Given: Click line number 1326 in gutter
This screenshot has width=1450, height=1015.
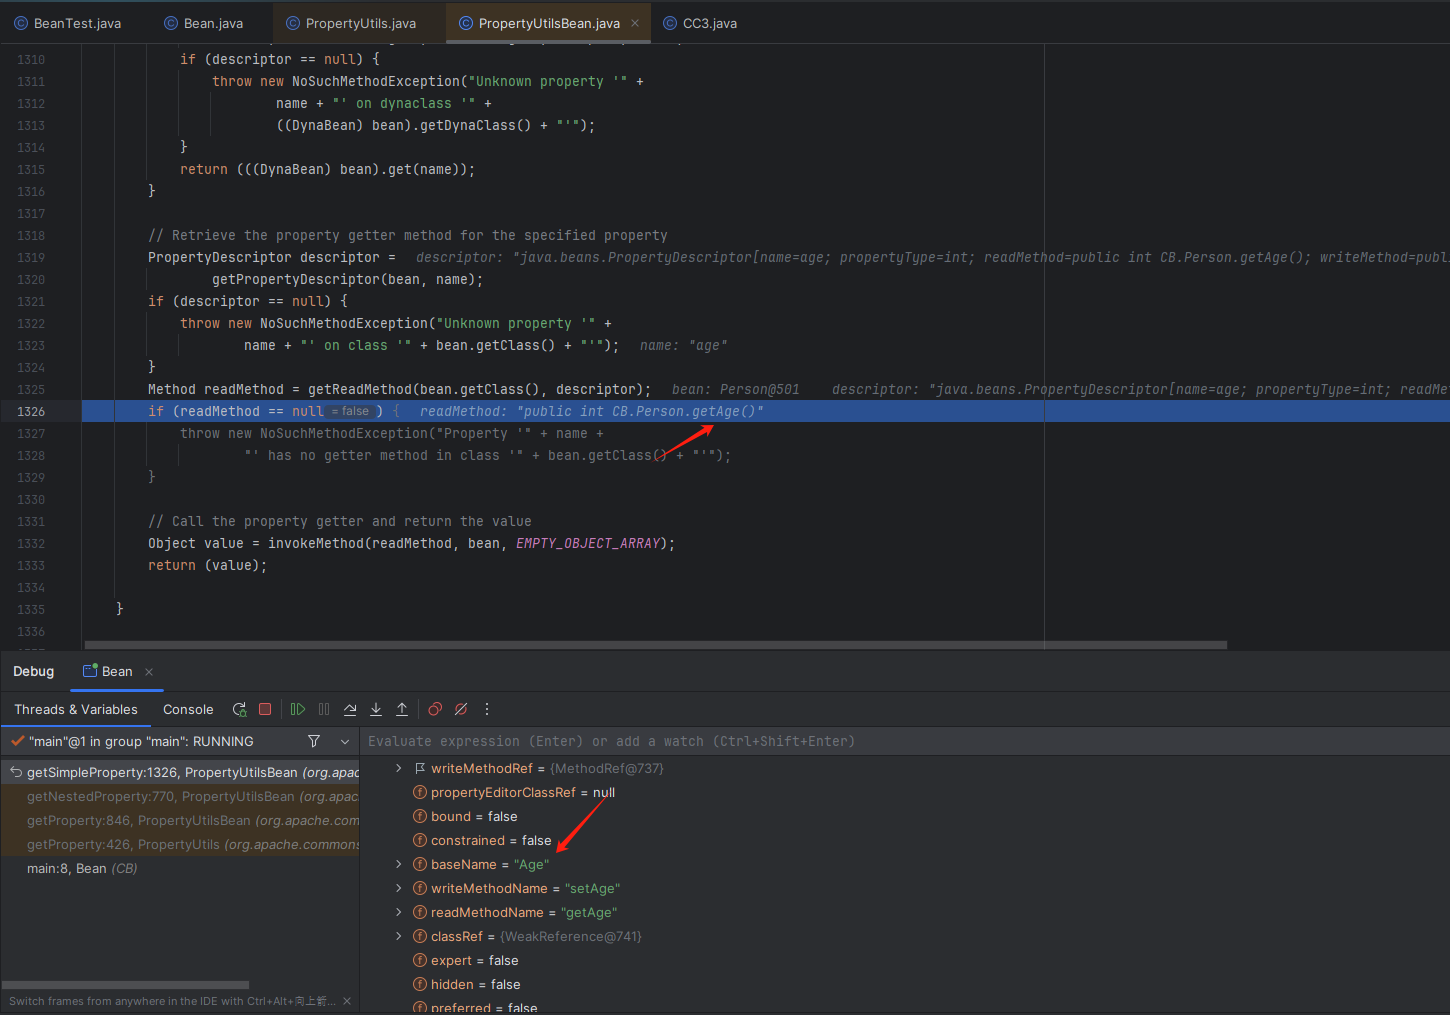Looking at the screenshot, I should pyautogui.click(x=31, y=411).
